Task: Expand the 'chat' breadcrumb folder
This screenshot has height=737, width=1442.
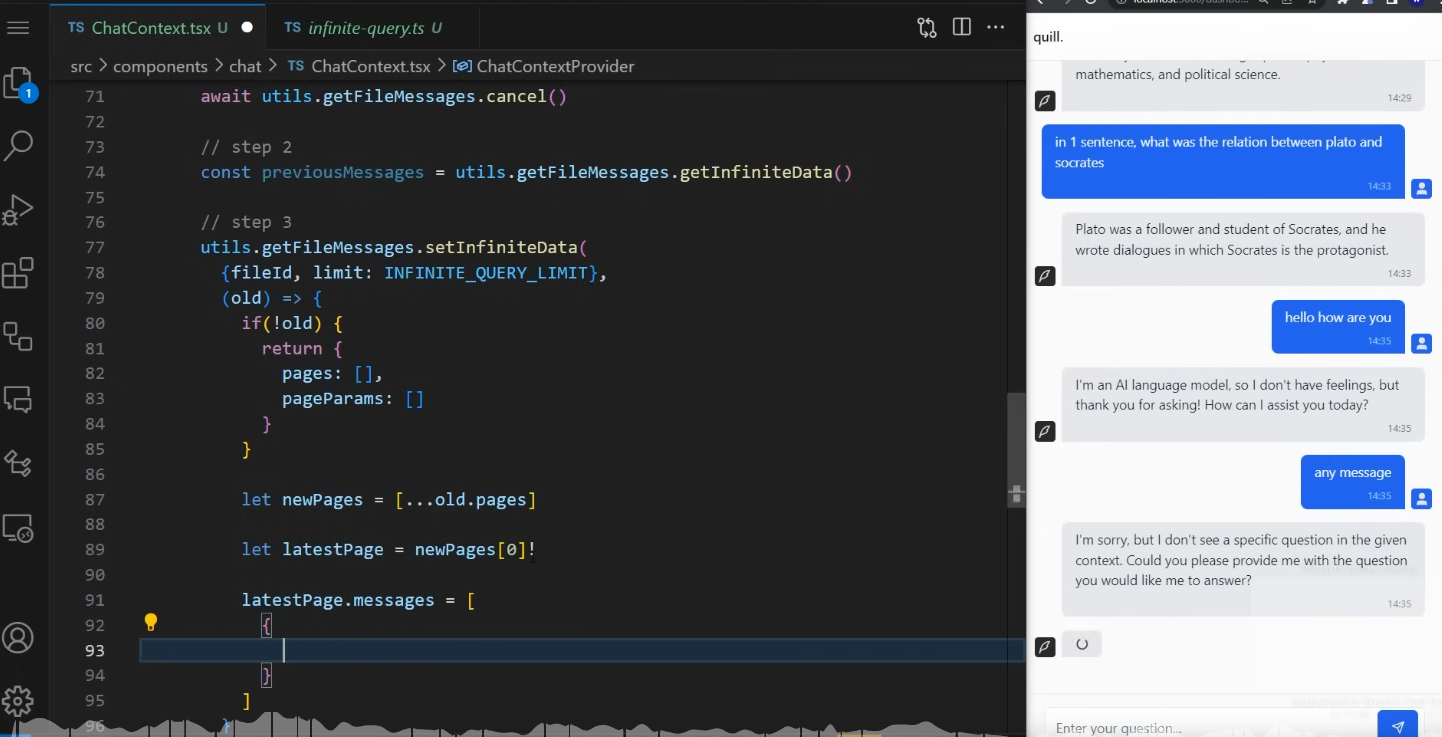Action: click(245, 66)
